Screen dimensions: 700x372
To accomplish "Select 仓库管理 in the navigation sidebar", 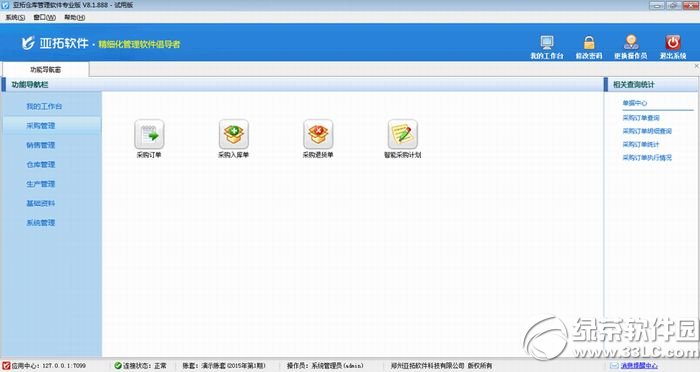I will (41, 165).
